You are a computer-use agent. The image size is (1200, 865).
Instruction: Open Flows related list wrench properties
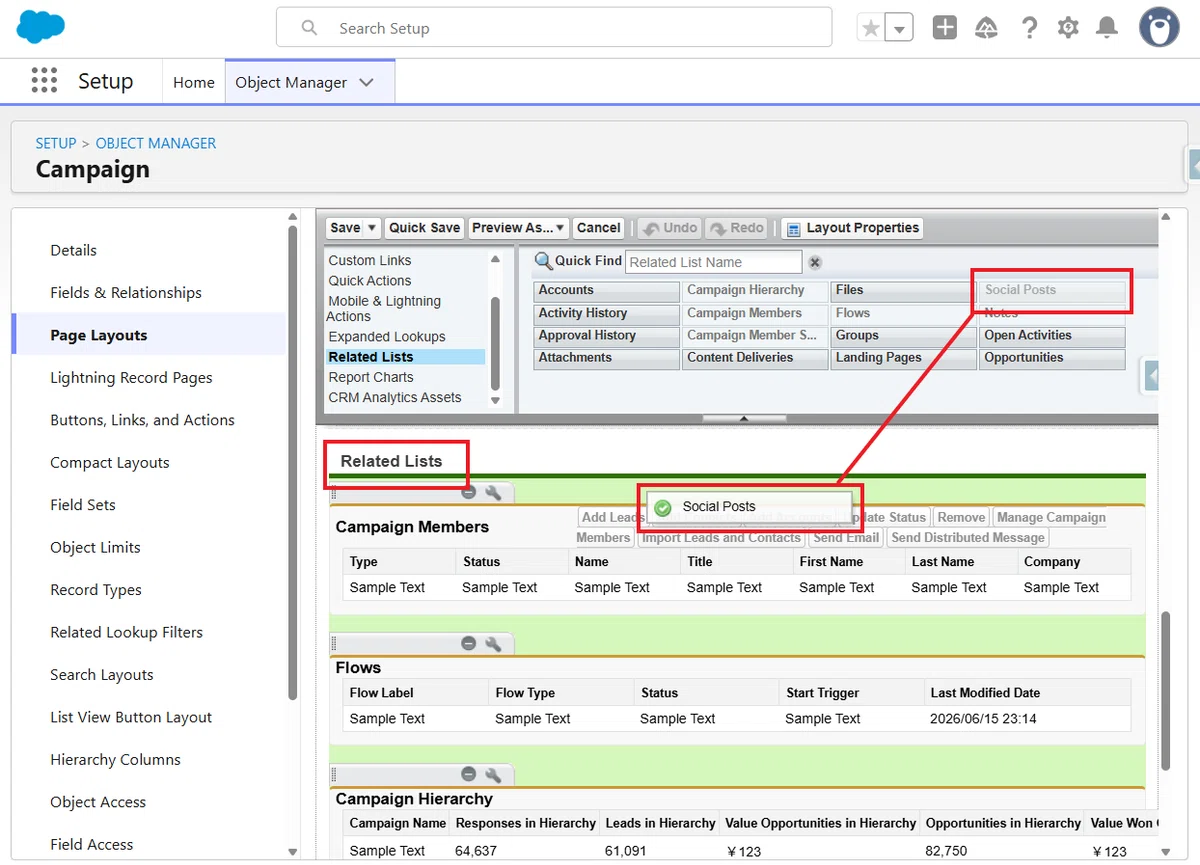coord(493,643)
